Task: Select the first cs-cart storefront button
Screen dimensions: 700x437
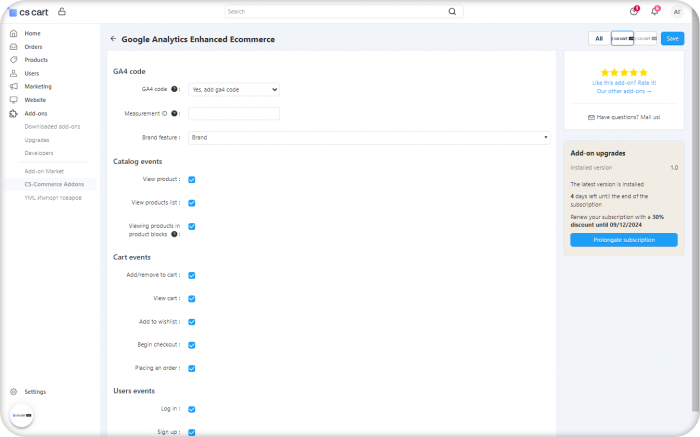Action: click(622, 38)
